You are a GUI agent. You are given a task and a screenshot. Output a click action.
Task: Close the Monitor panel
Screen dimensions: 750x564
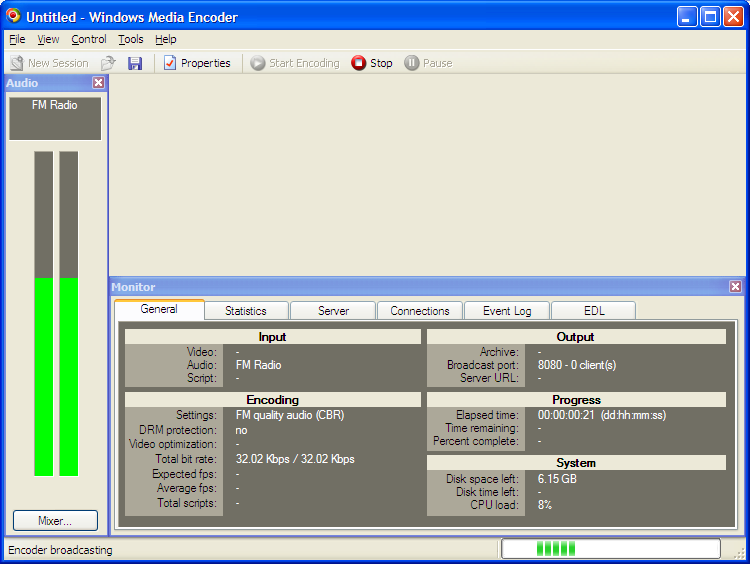pos(735,287)
